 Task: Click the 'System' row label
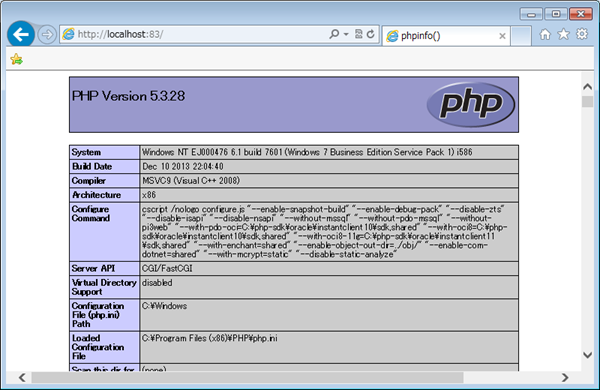(86, 152)
